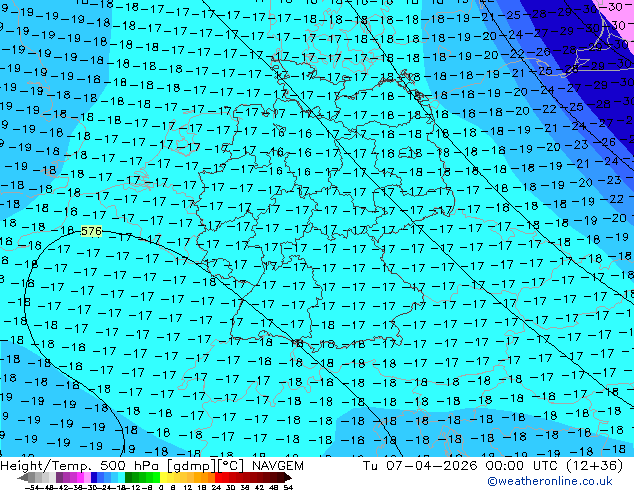This screenshot has width=634, height=490.
Task: Select the Height/Temp. title text
Action: click(50, 466)
